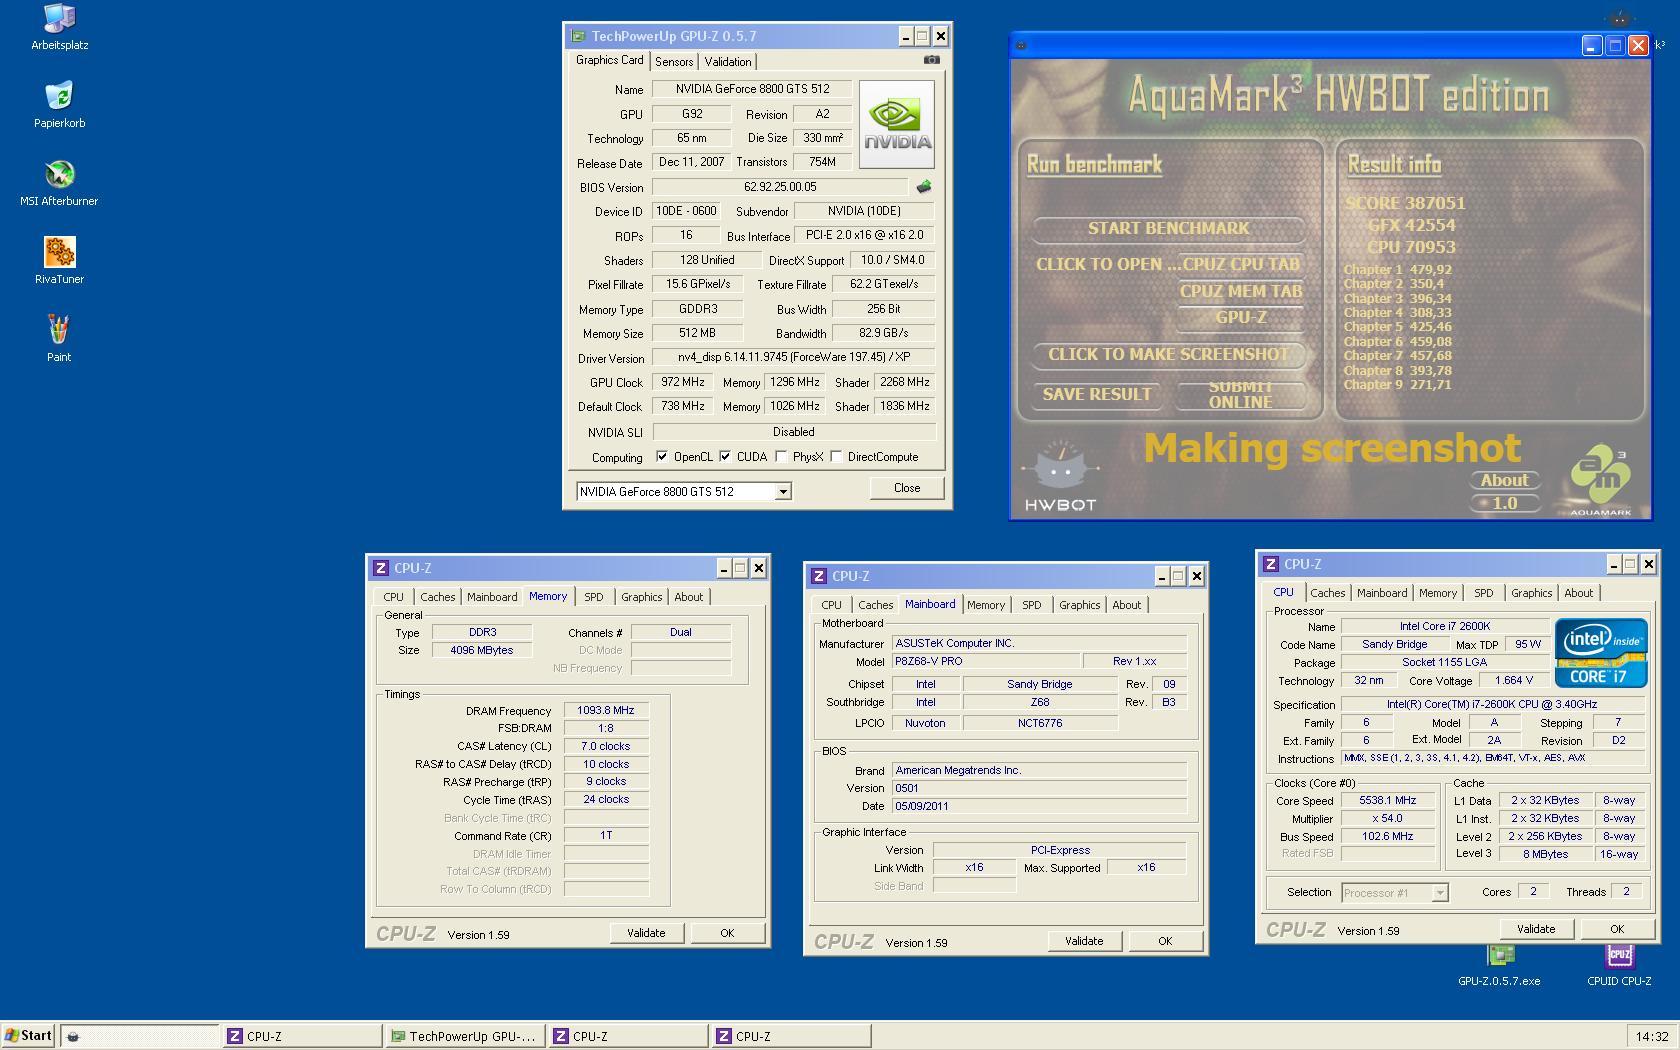Screen dimensions: 1680x1050
Task: Switch to TechPowerUp GPU-Z taskbar button
Action: pyautogui.click(x=464, y=1036)
